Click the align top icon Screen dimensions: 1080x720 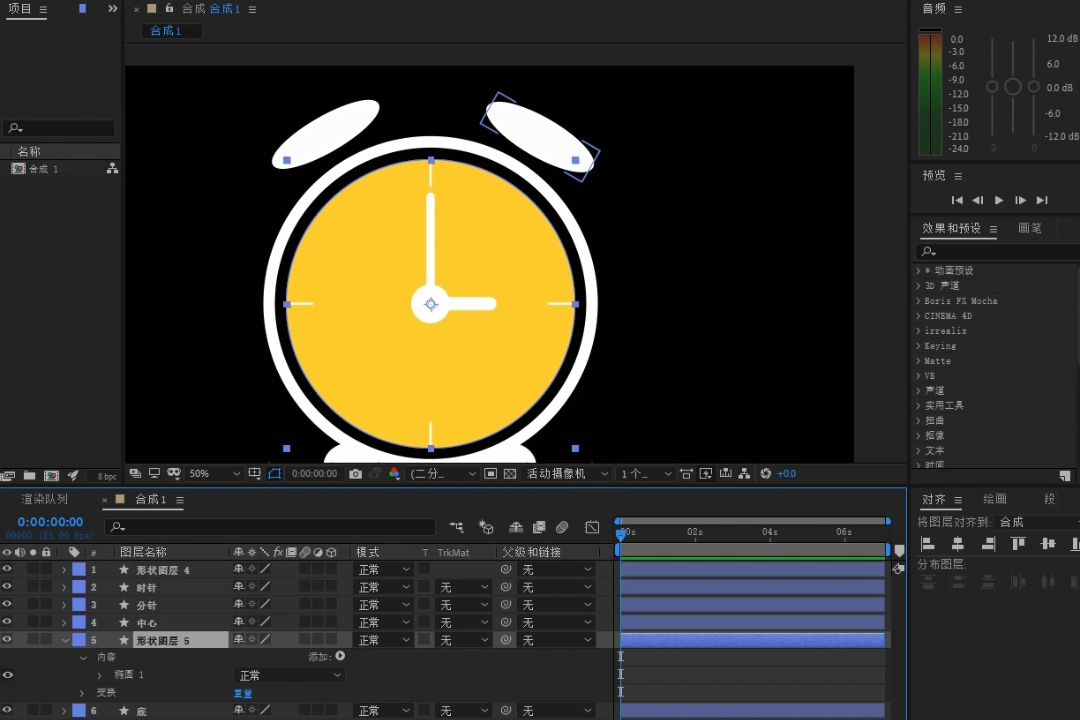[1018, 544]
